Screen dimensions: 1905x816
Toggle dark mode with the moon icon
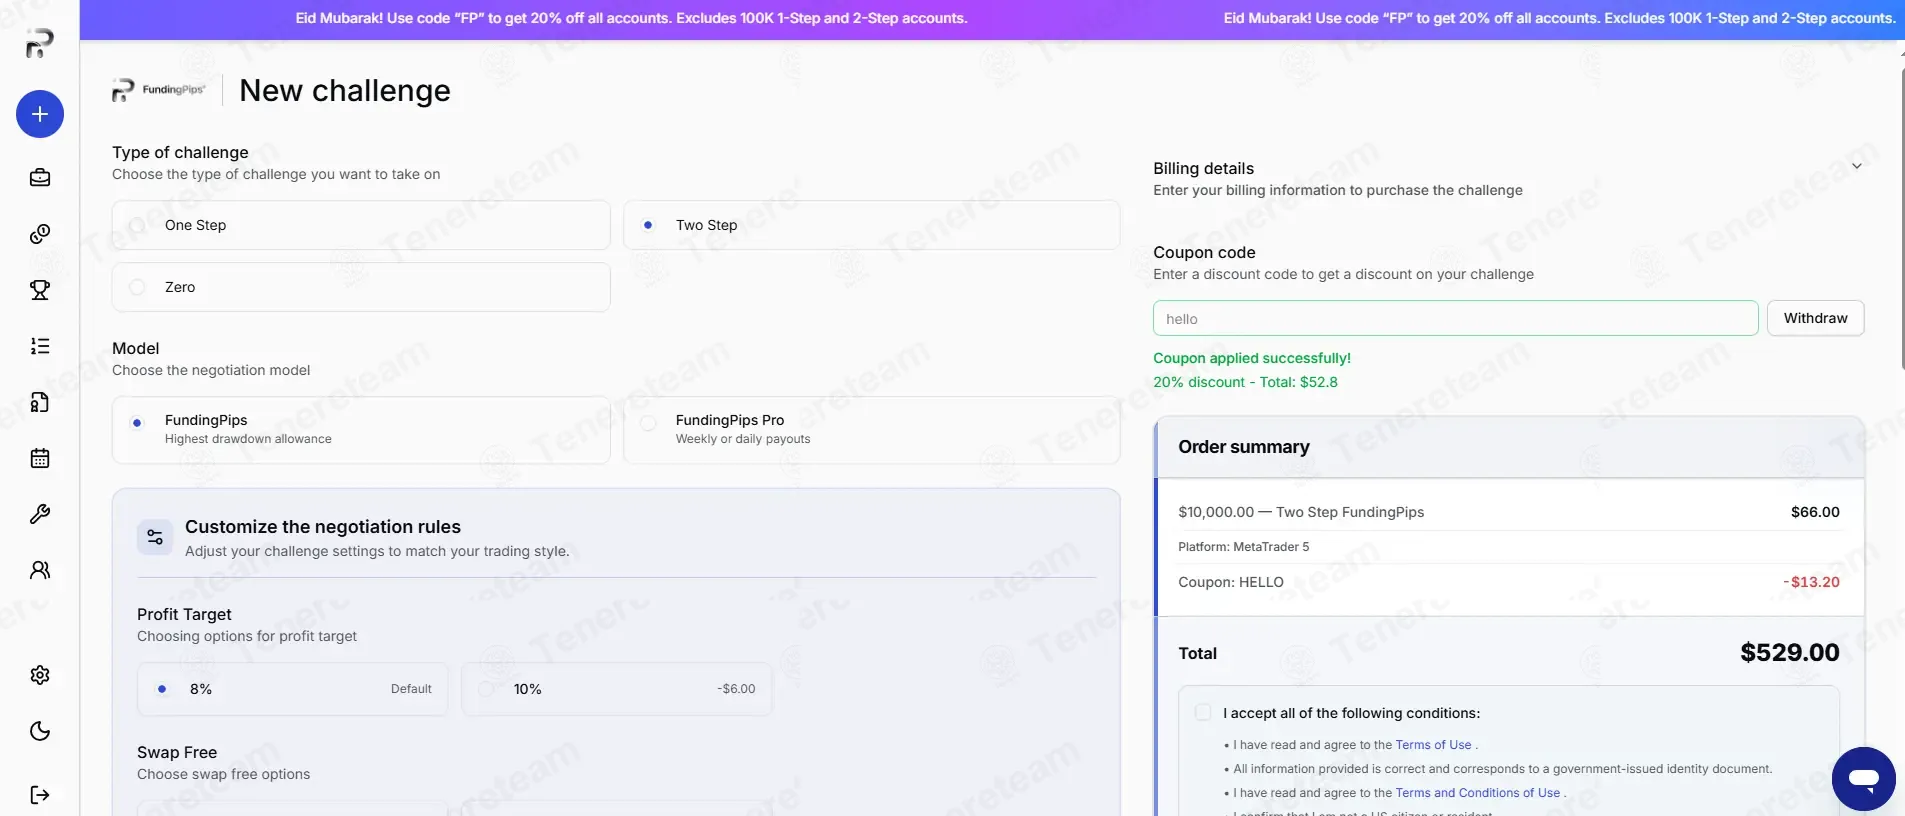coord(40,731)
